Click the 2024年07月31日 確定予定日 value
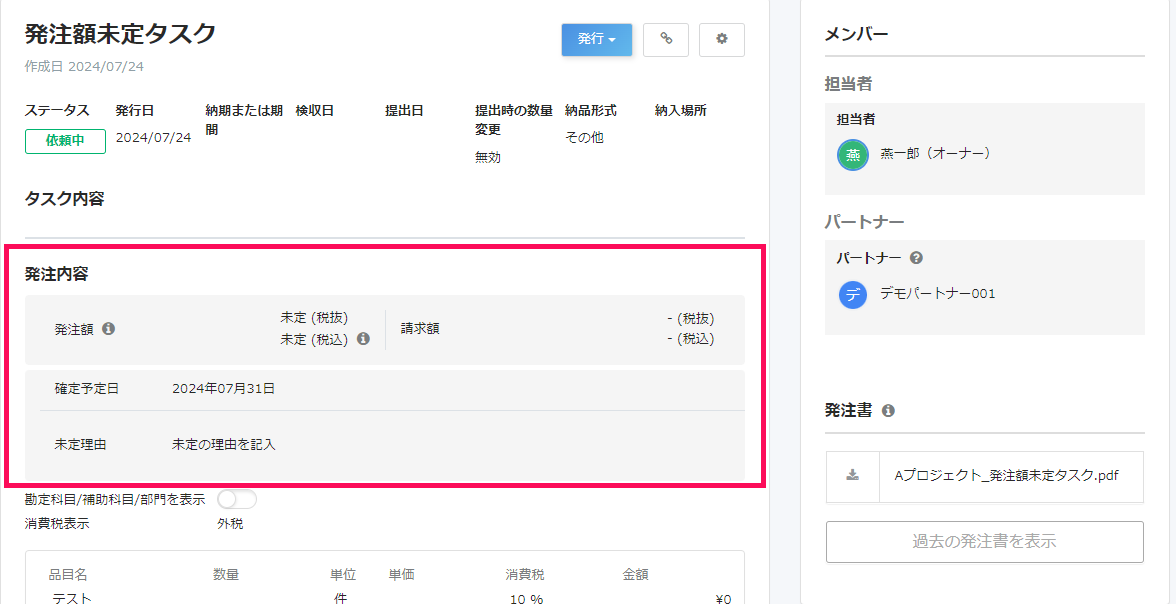Screen dimensions: 1176x604 pyautogui.click(x=224, y=389)
